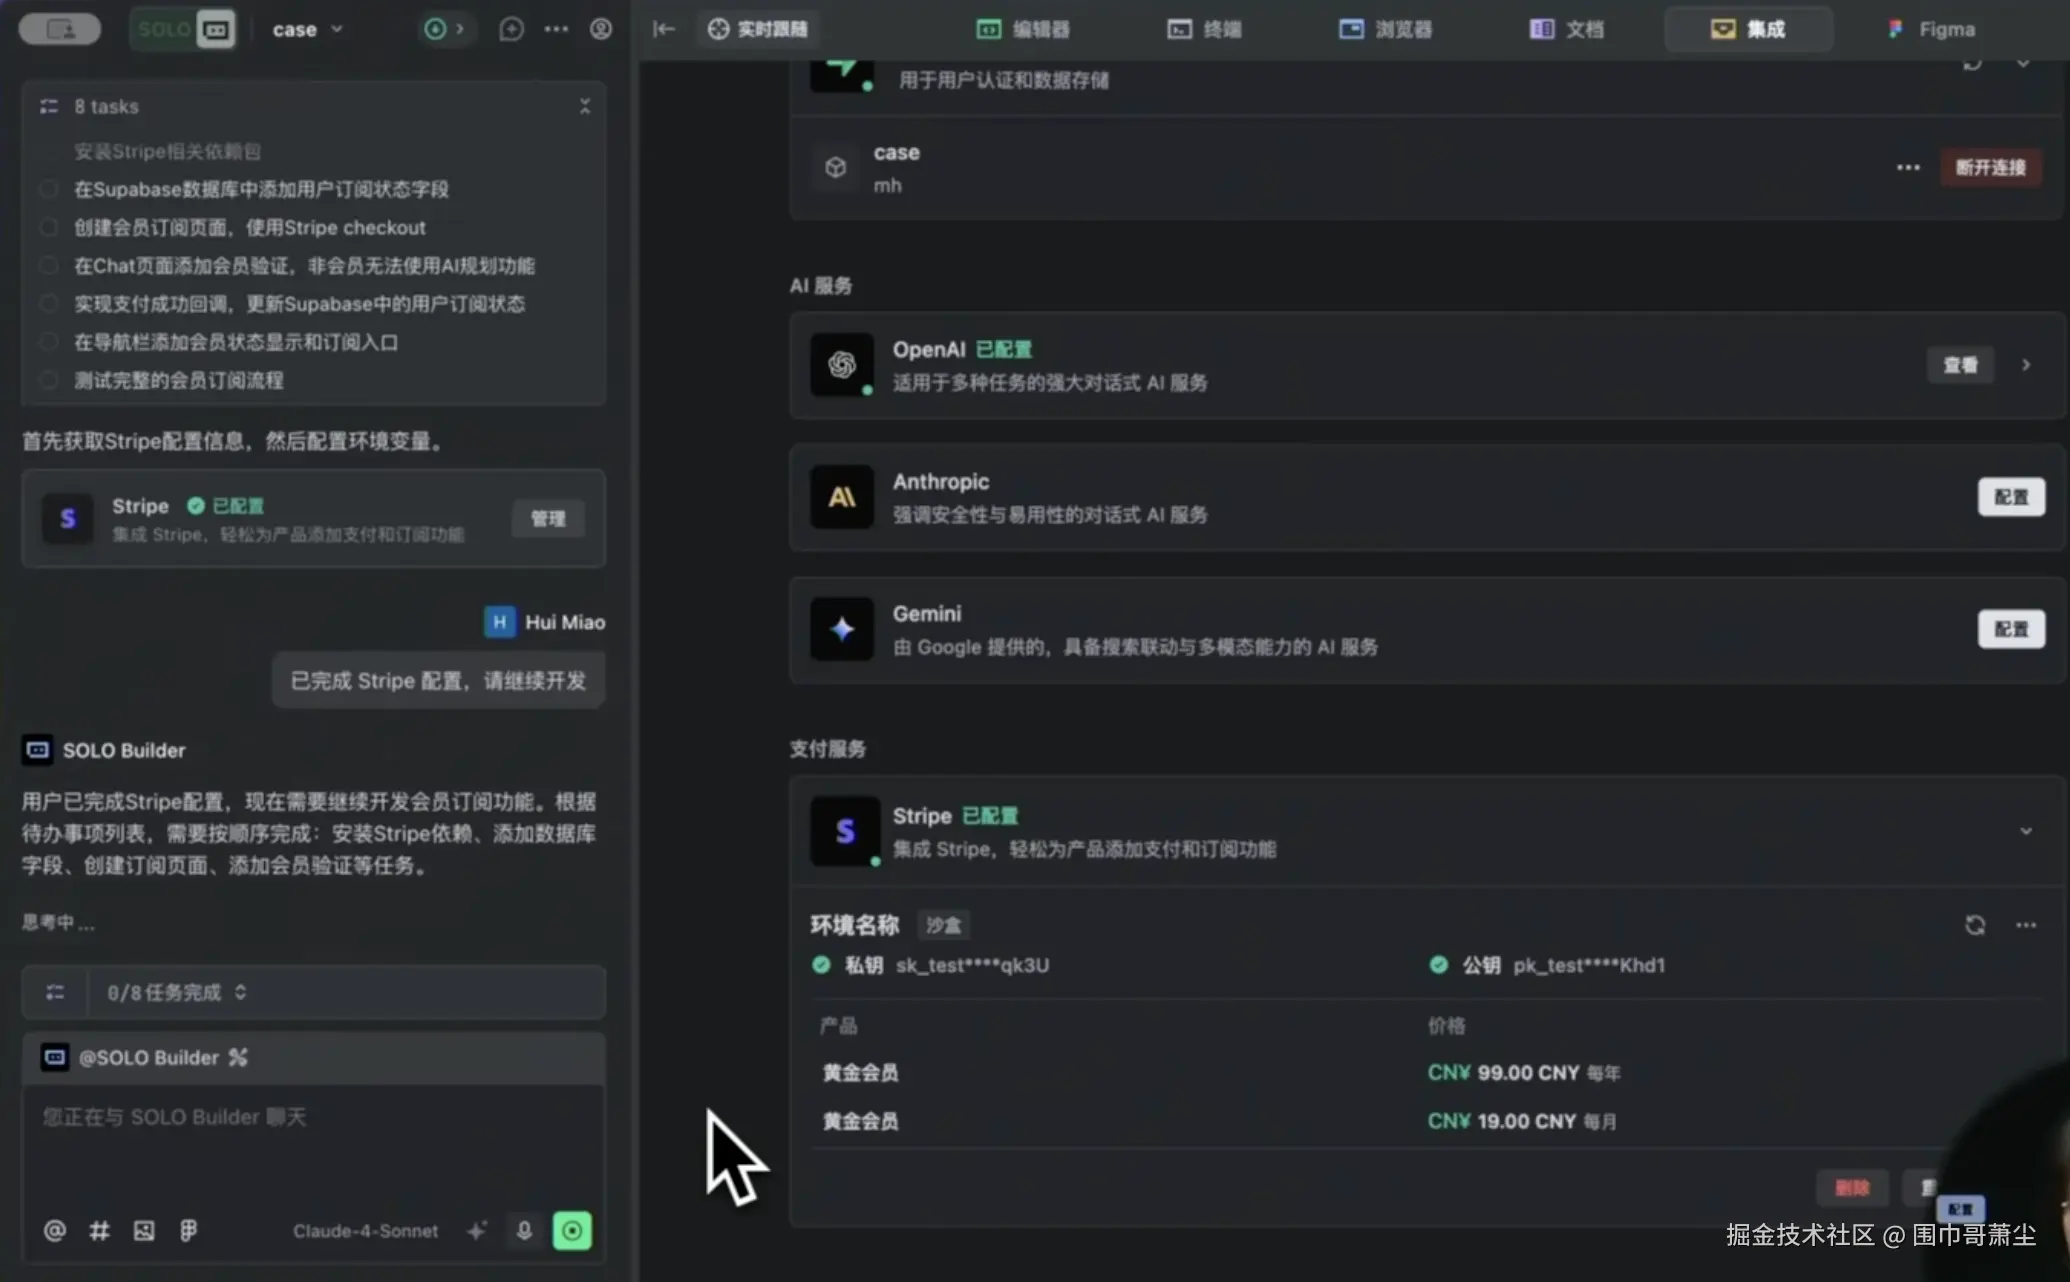2070x1282 pixels.
Task: Click 配置 to set up Anthropic
Action: [2011, 497]
